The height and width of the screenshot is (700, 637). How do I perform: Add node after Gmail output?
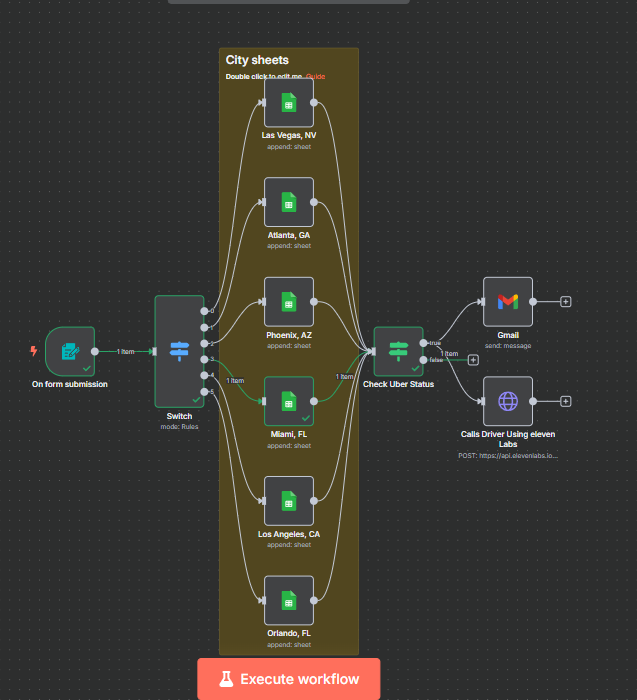(566, 302)
